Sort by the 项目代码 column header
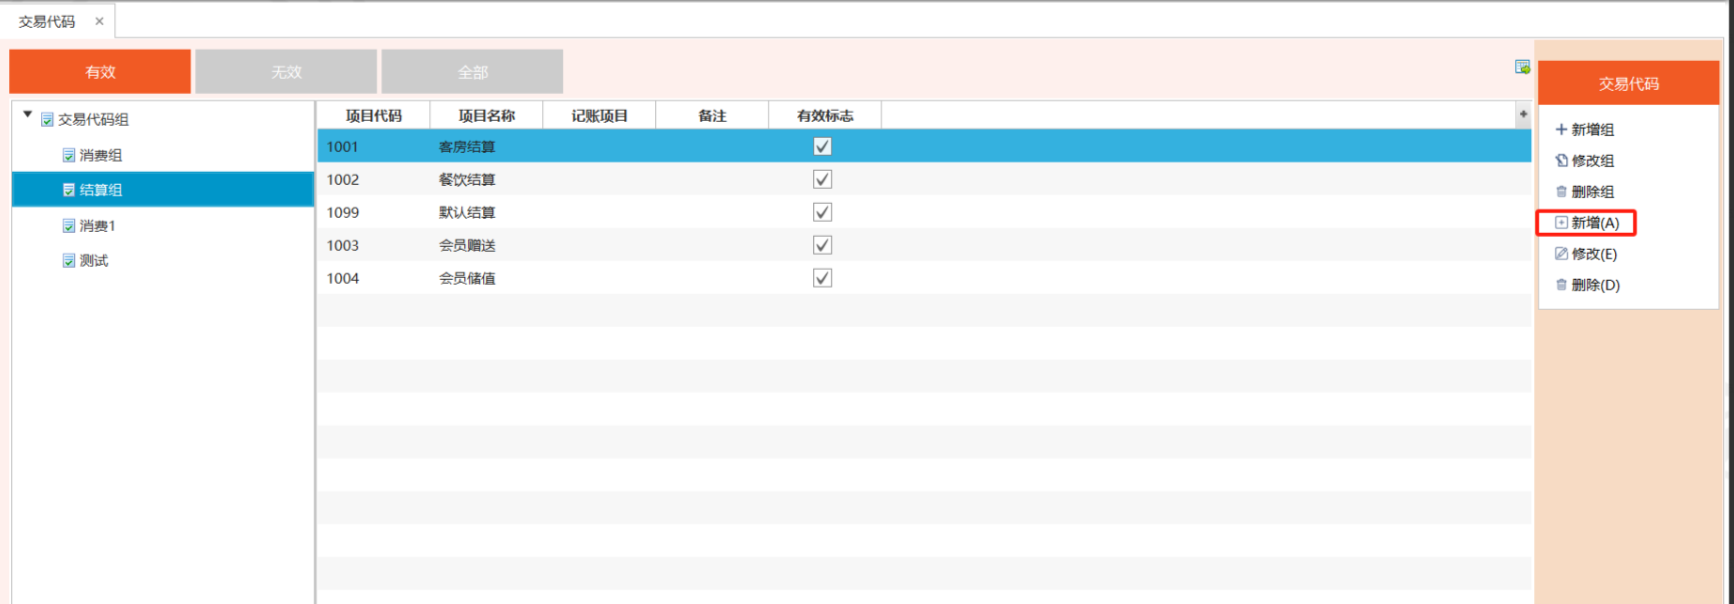 (x=373, y=116)
